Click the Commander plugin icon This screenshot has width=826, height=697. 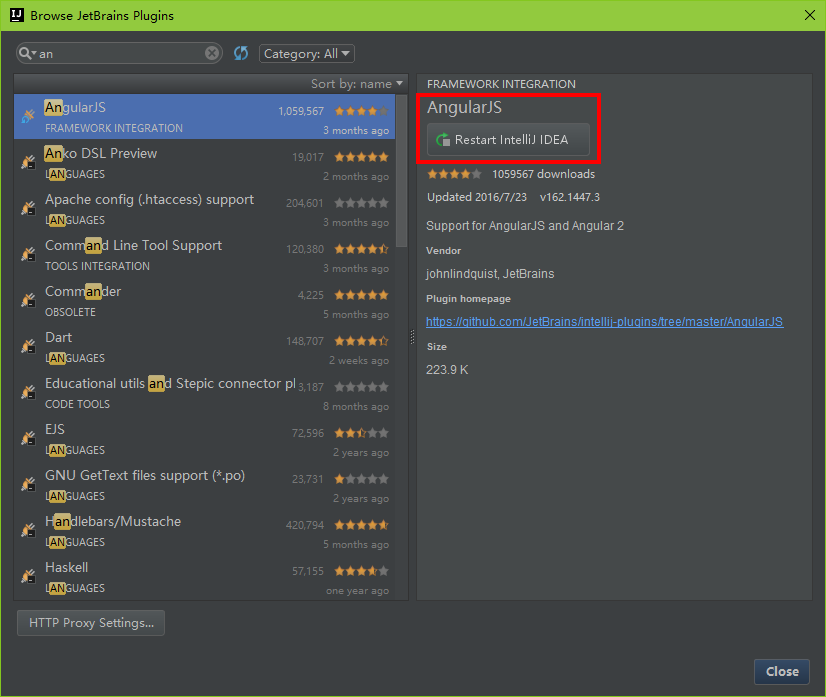[x=28, y=300]
